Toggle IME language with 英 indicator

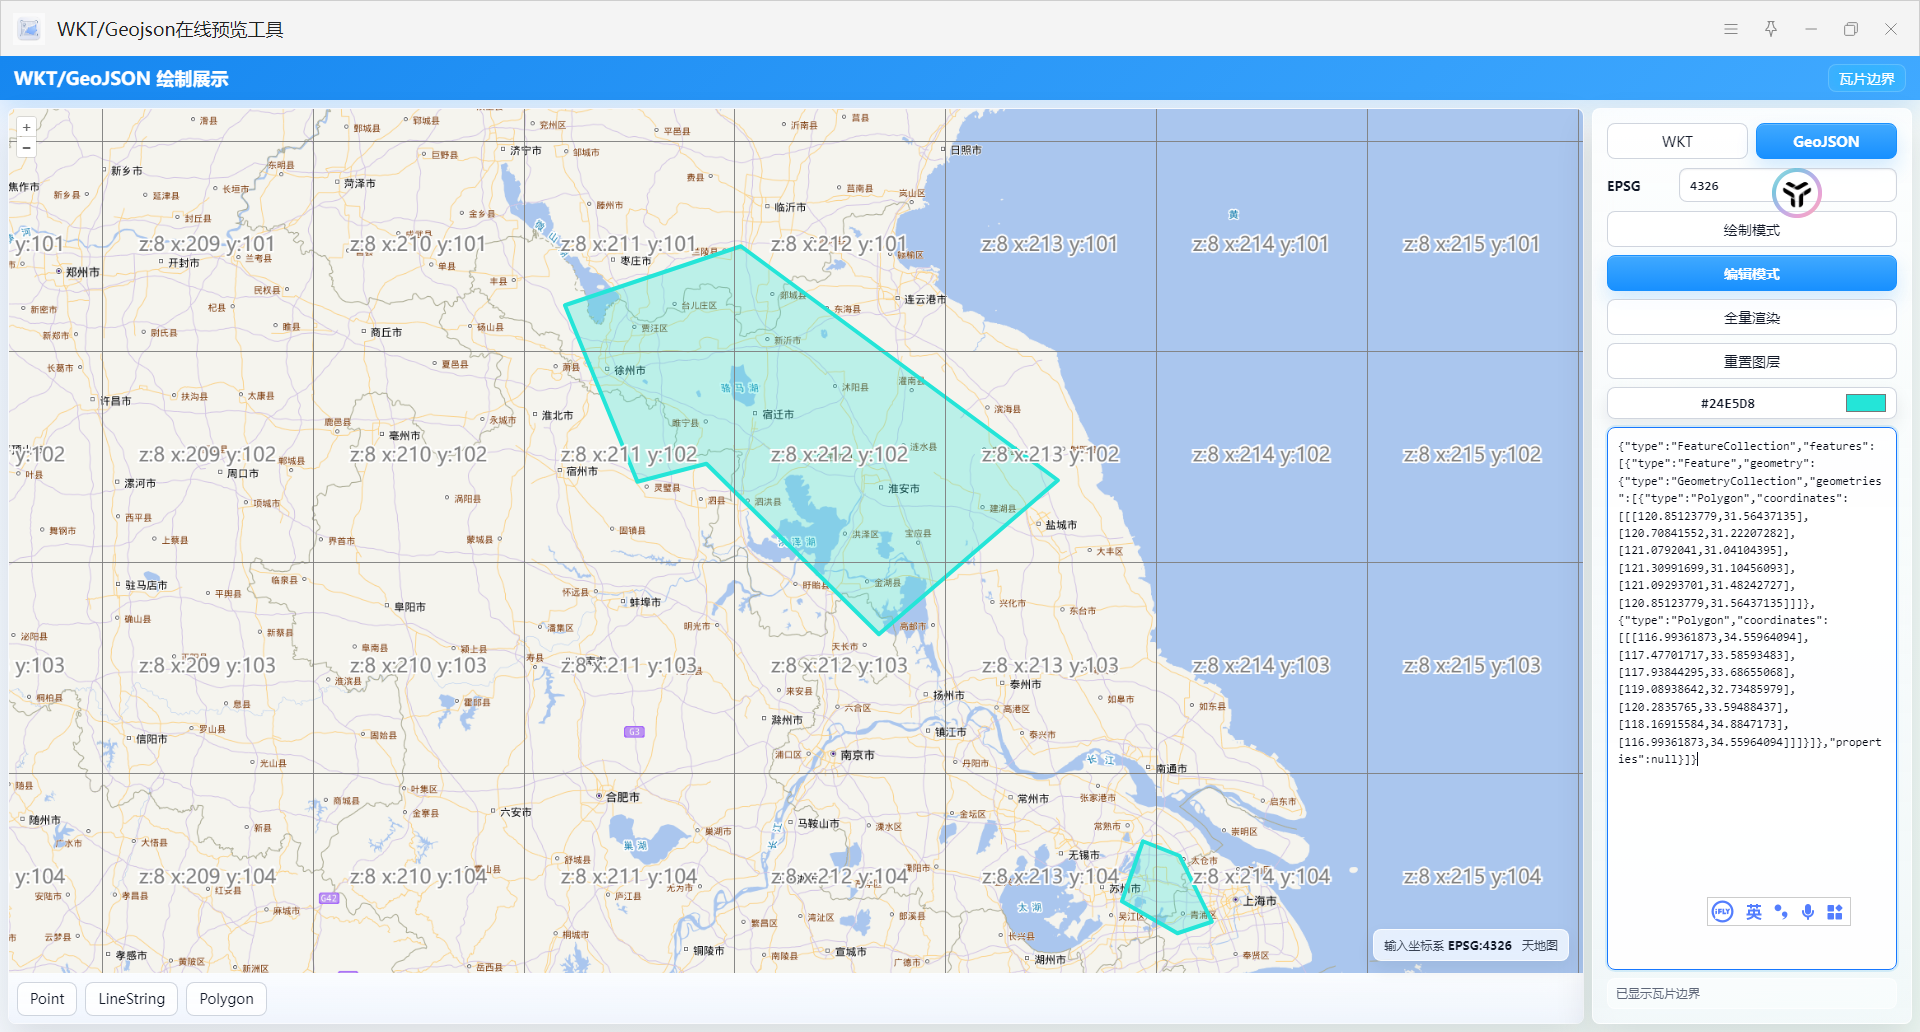pos(1754,912)
